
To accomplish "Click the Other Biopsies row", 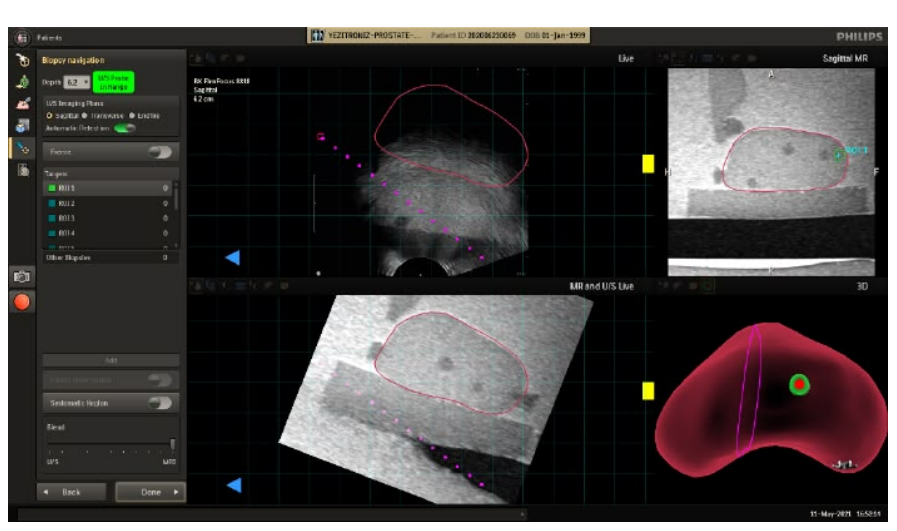I will click(x=110, y=257).
